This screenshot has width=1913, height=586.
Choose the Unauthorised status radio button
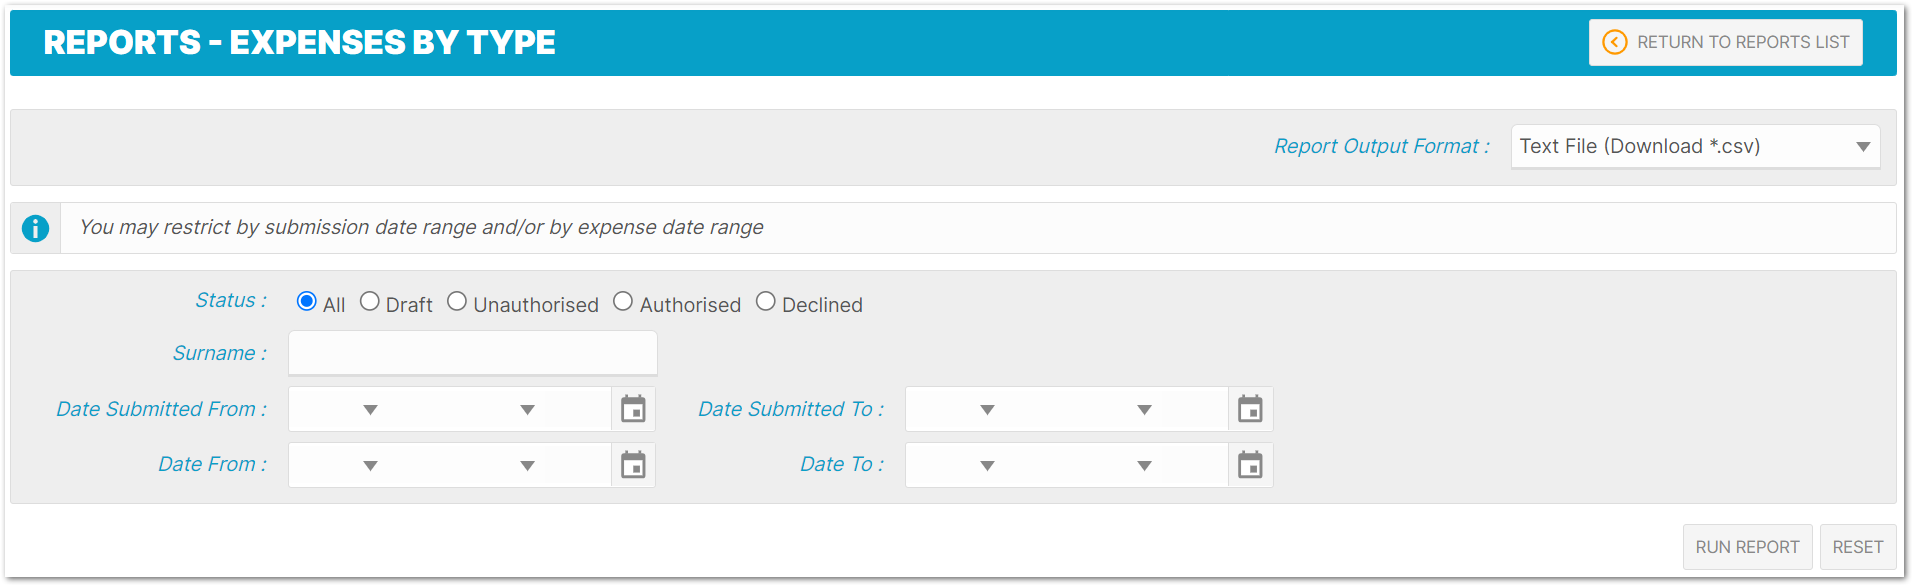coord(457,301)
